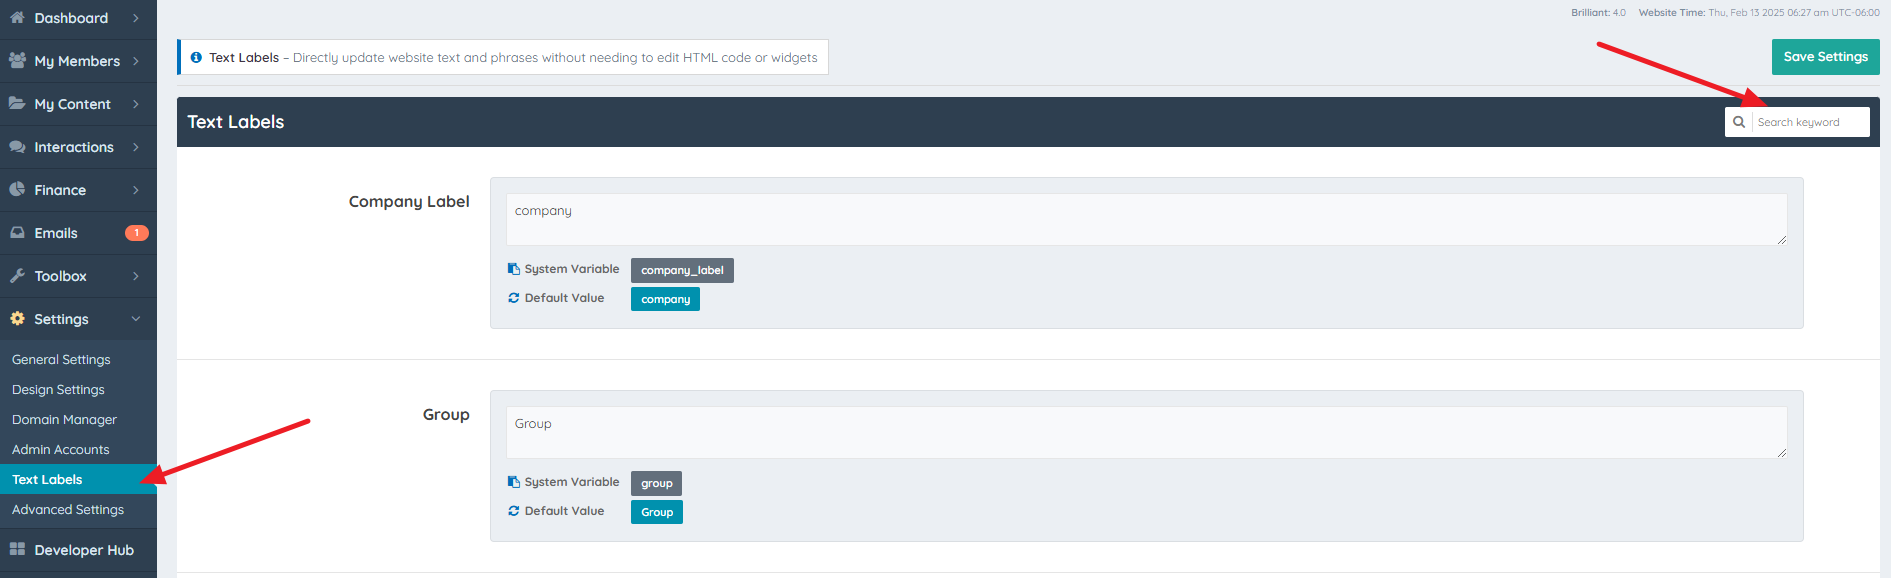Click the Website Time text

tap(1759, 13)
